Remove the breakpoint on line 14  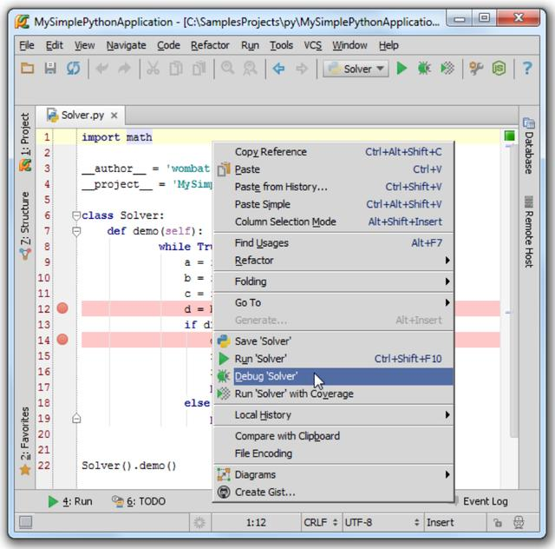[62, 339]
